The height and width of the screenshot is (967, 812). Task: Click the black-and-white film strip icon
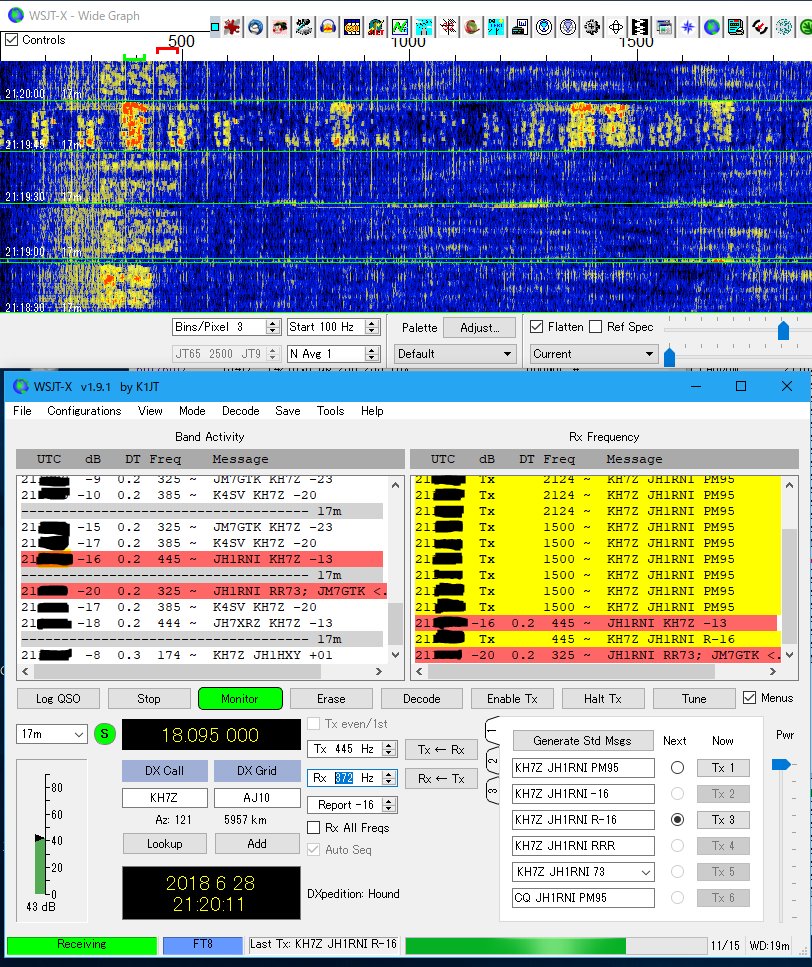point(640,27)
